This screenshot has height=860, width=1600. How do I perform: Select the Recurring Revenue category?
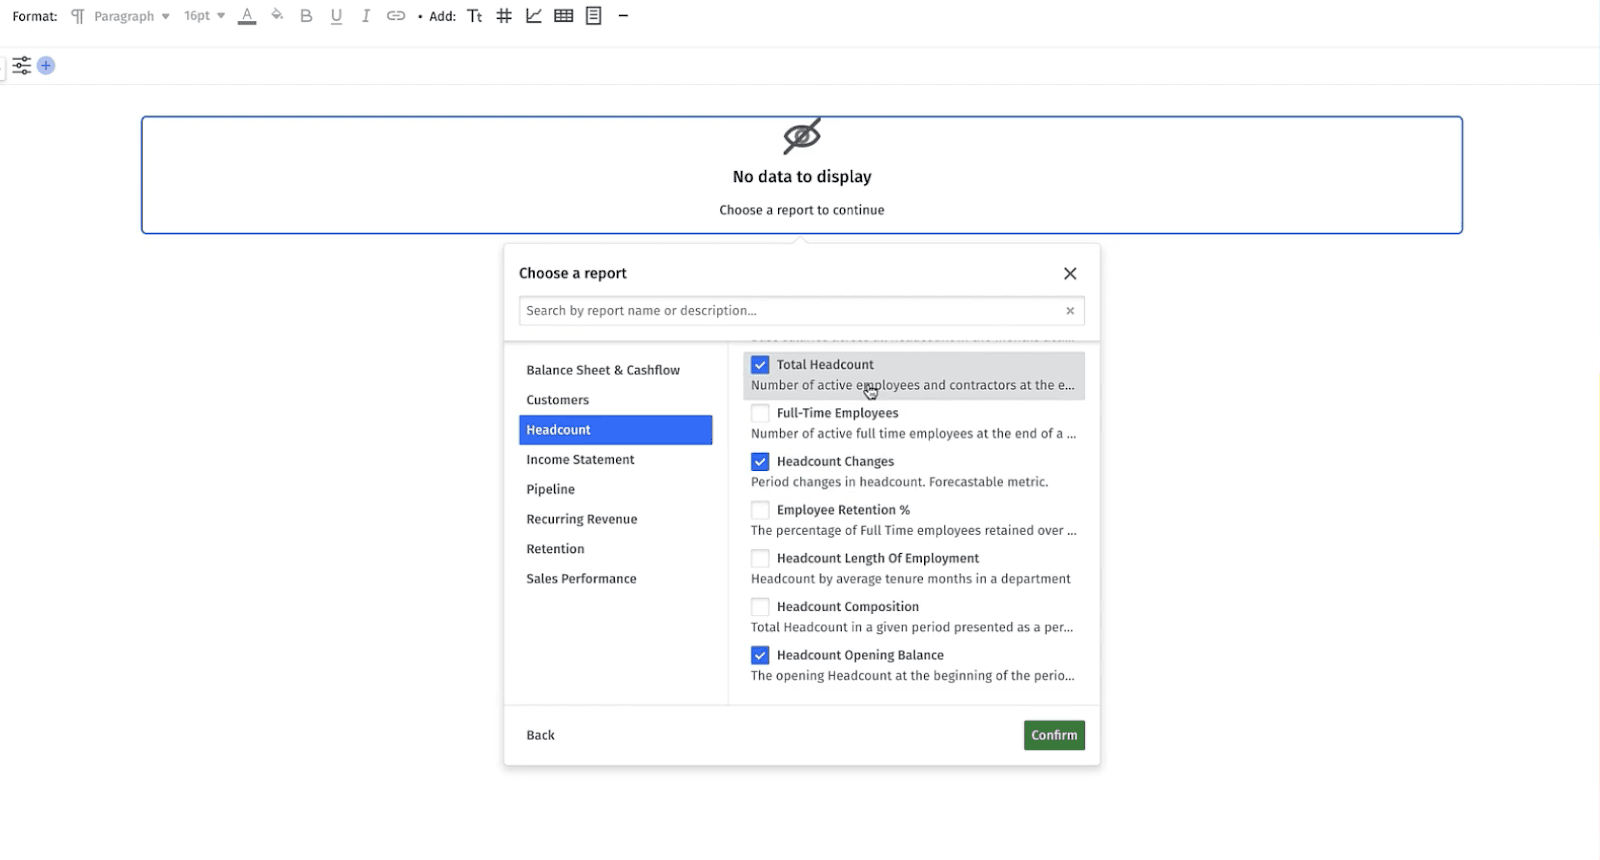(615, 519)
